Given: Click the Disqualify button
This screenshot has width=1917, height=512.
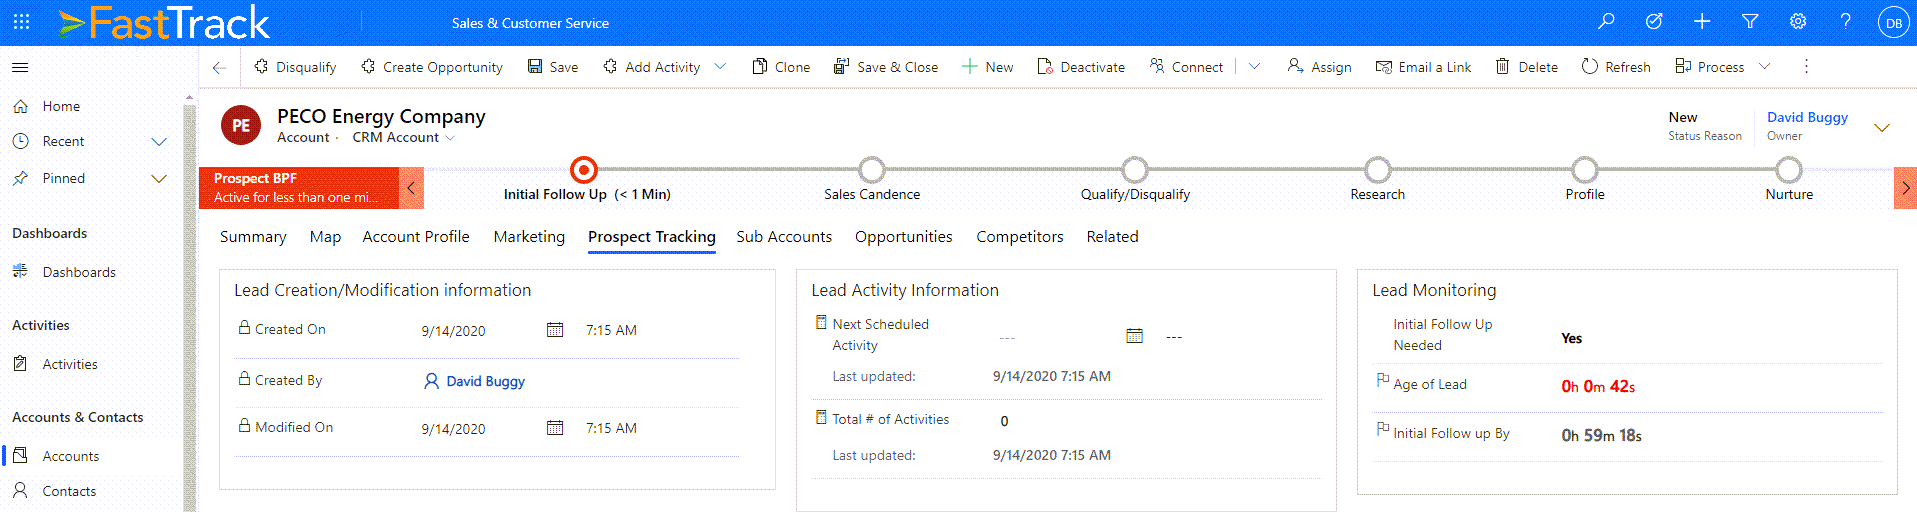Looking at the screenshot, I should (x=295, y=67).
